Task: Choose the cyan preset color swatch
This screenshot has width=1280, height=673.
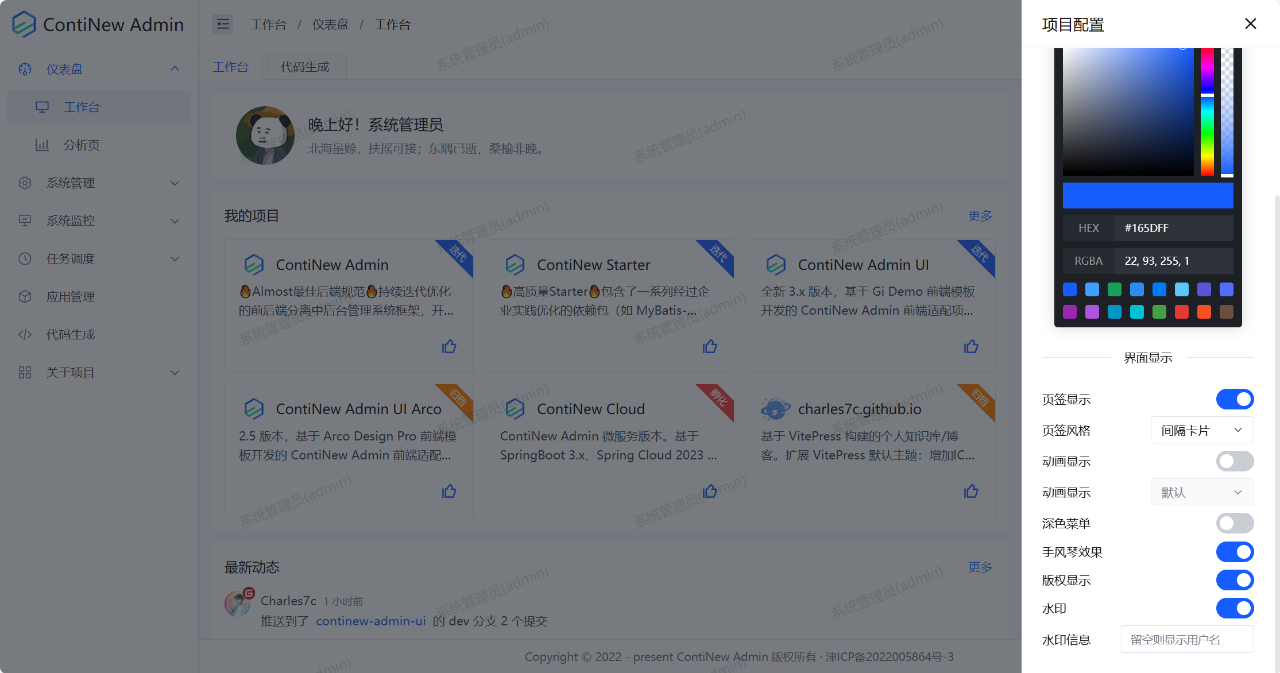Action: [1137, 312]
